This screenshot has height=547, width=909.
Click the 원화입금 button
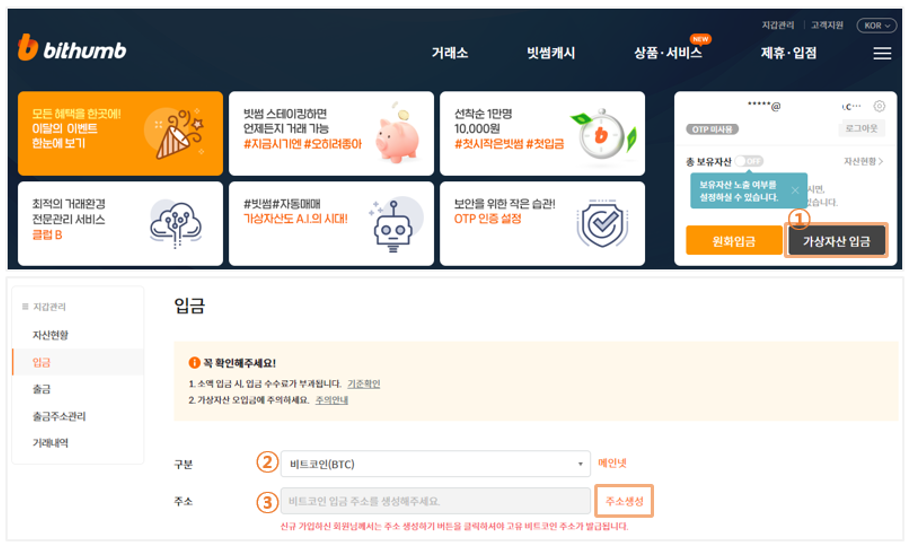click(733, 240)
